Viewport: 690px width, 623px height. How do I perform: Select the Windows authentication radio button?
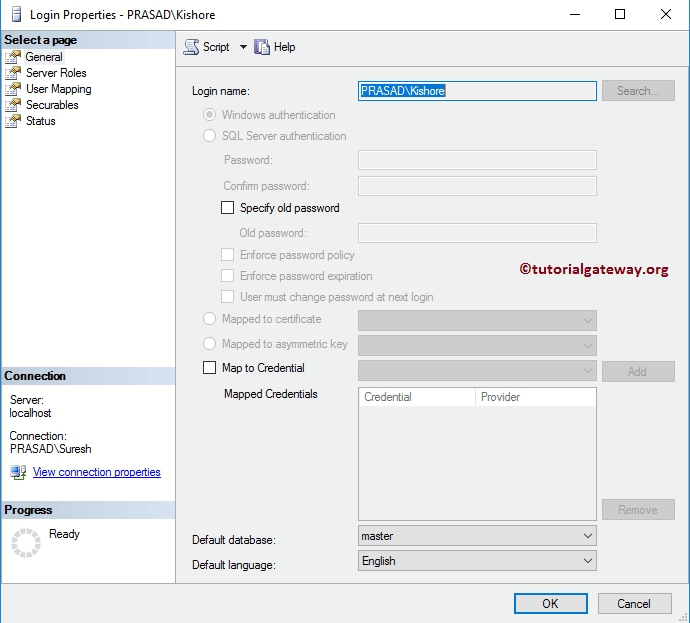209,115
